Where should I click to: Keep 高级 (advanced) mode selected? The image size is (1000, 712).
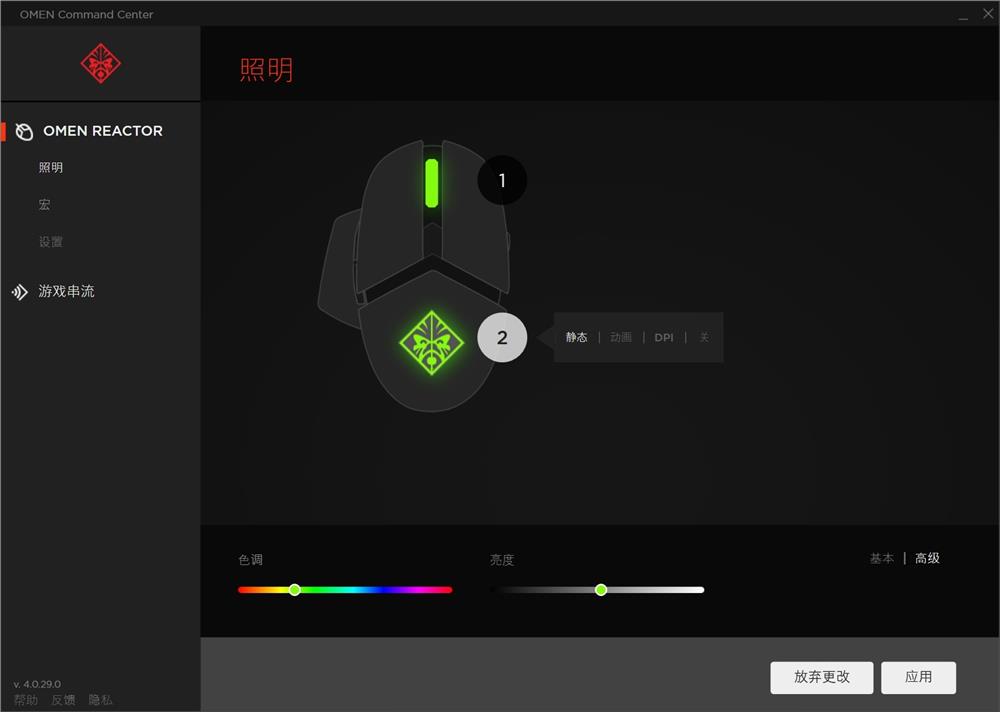tap(926, 558)
